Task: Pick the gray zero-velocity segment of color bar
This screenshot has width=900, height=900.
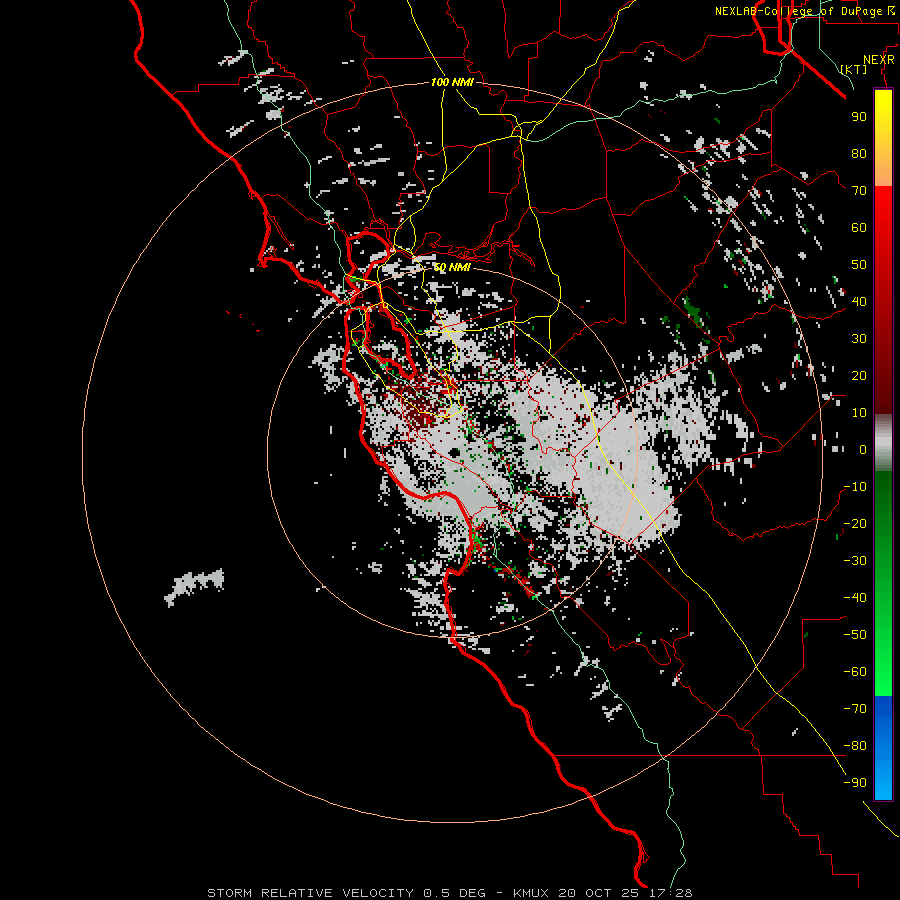Action: pos(883,443)
